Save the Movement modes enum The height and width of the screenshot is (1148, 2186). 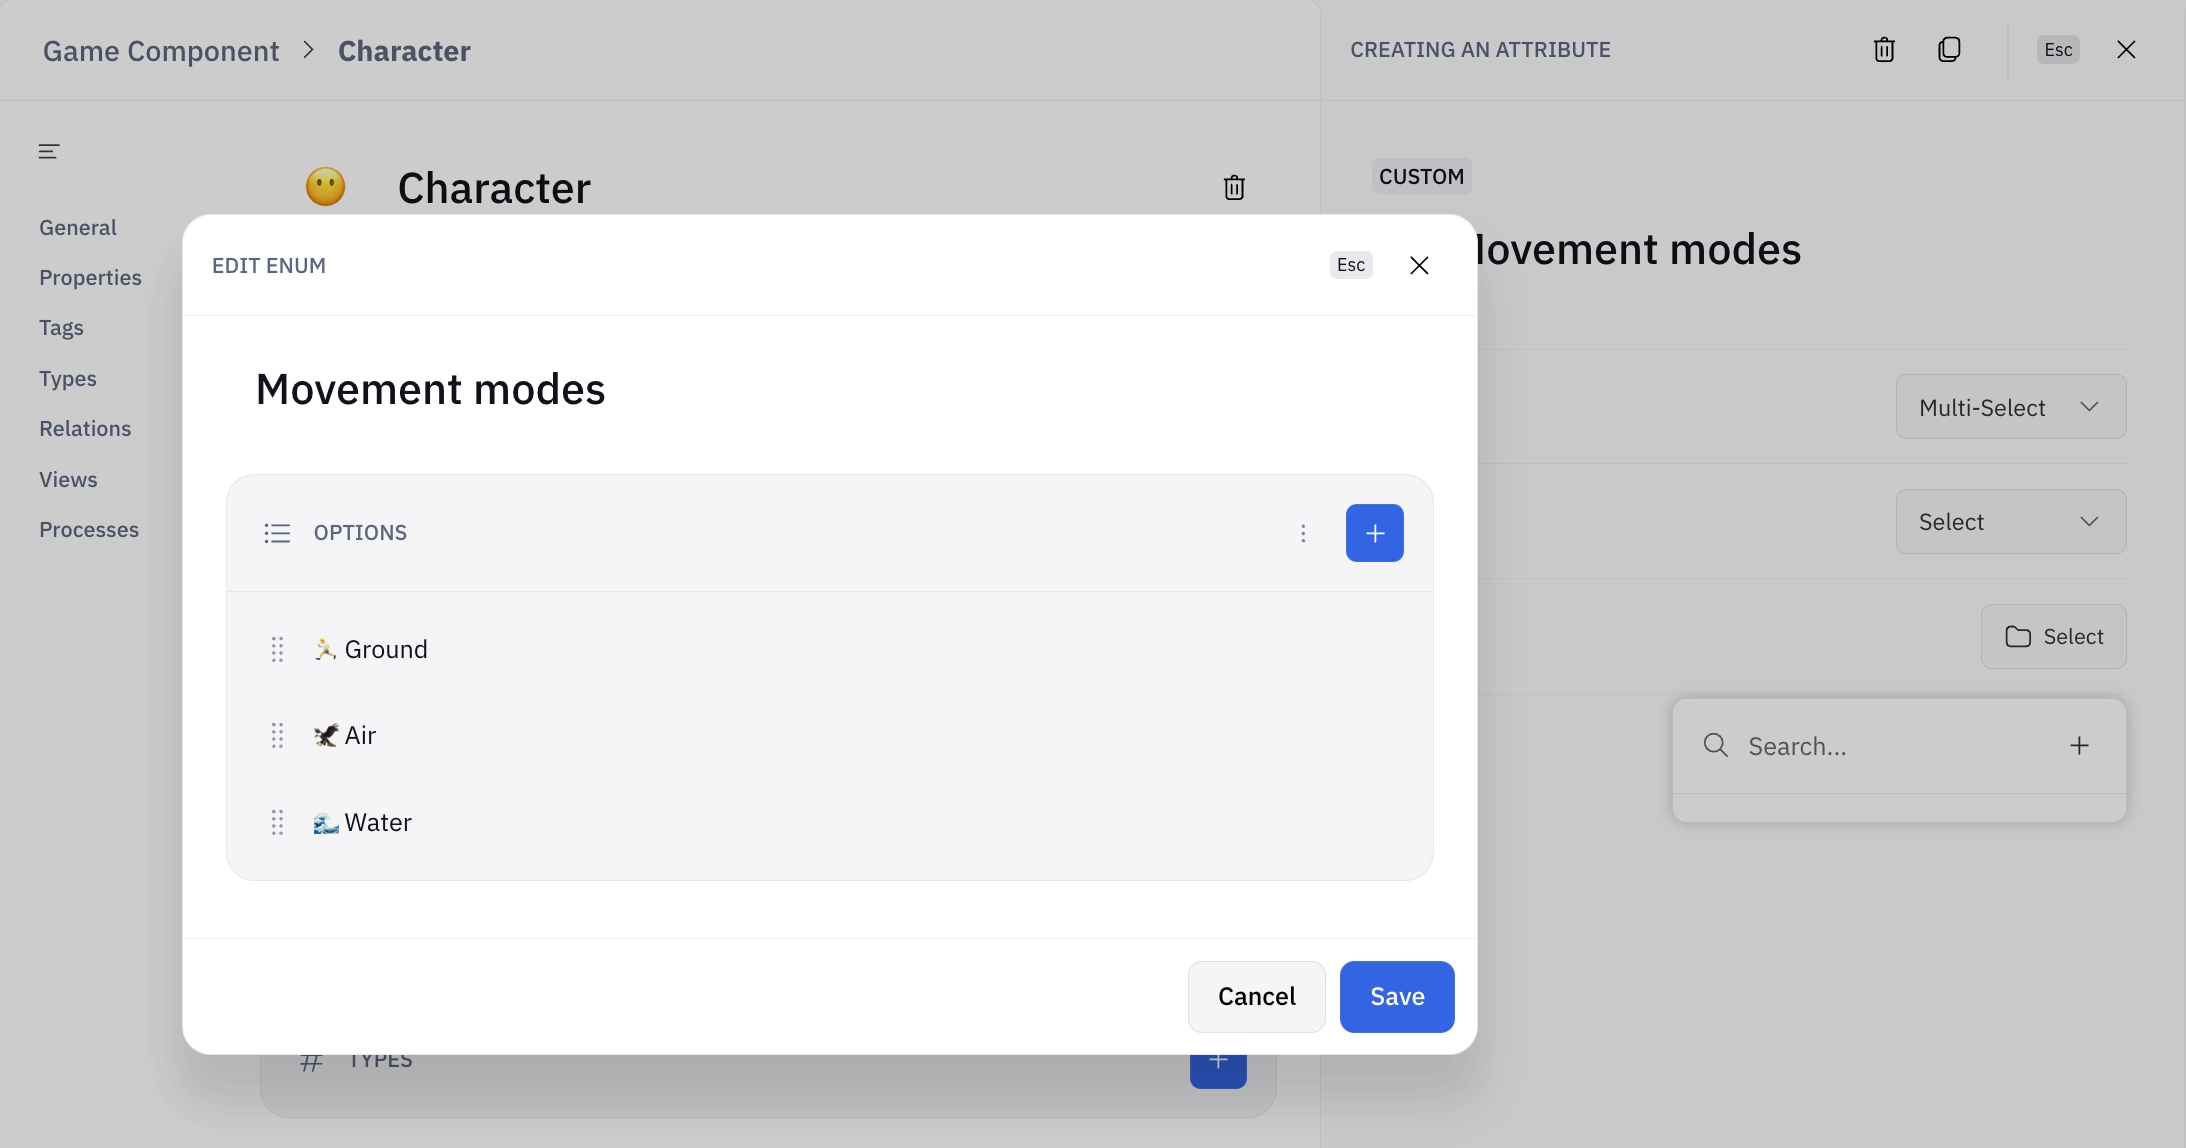pos(1396,996)
